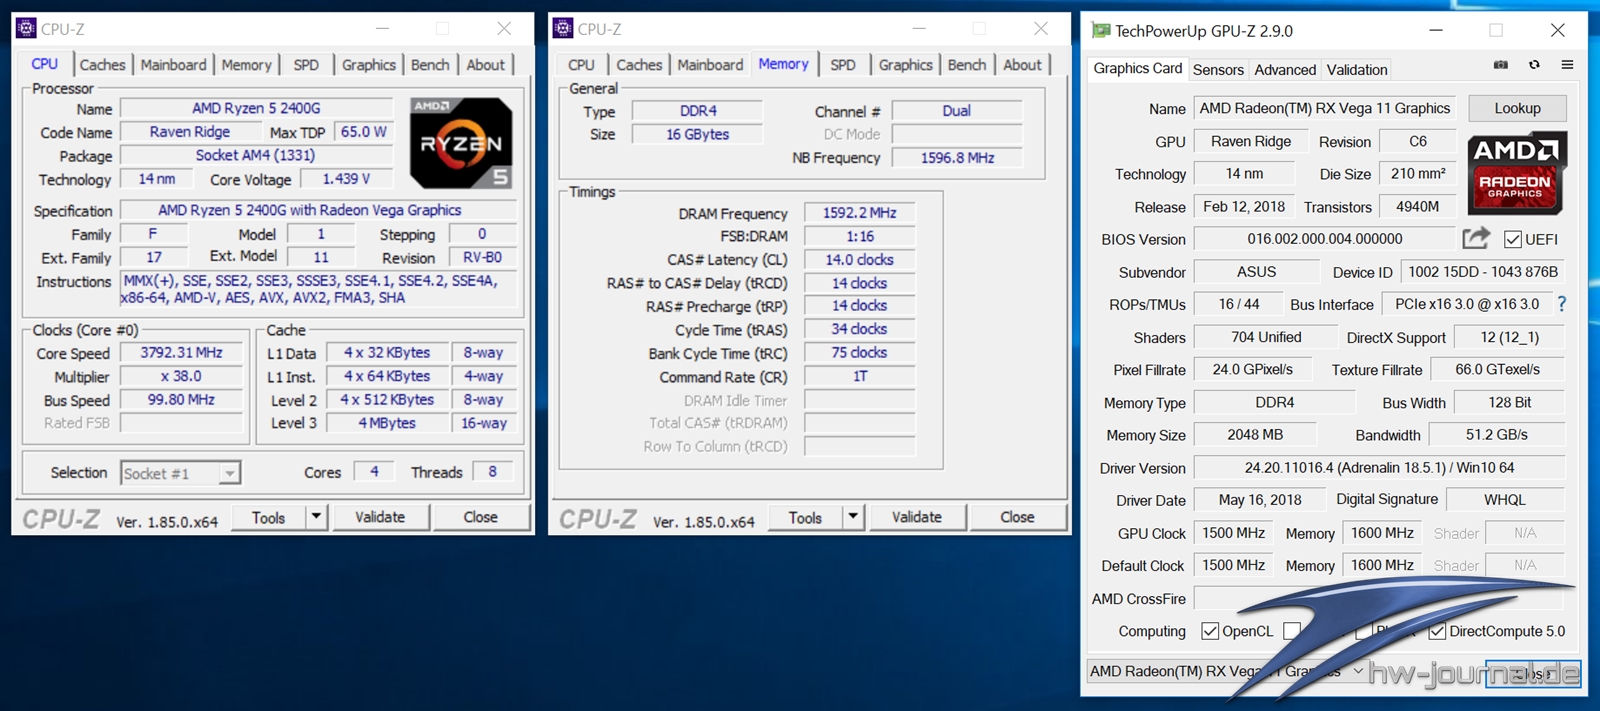Open Mainboard tab in the CPU-tab window
Screen dimensions: 1600x711
click(x=173, y=65)
